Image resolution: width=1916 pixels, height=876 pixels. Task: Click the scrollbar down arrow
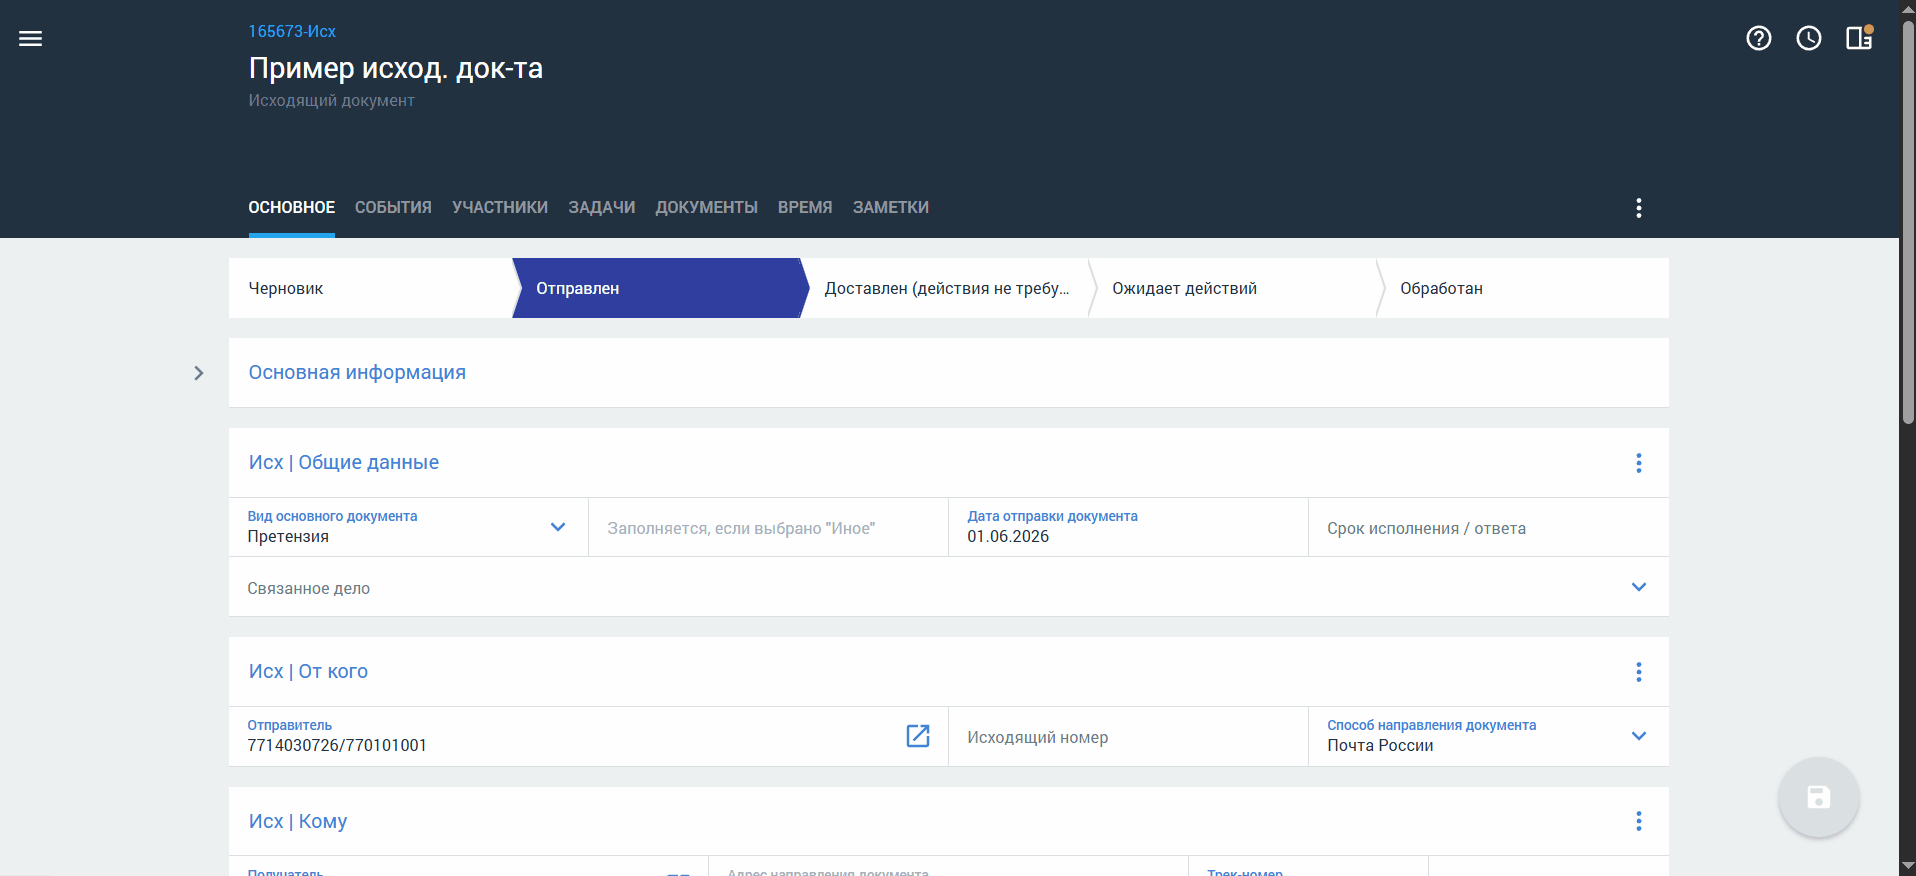[1908, 867]
